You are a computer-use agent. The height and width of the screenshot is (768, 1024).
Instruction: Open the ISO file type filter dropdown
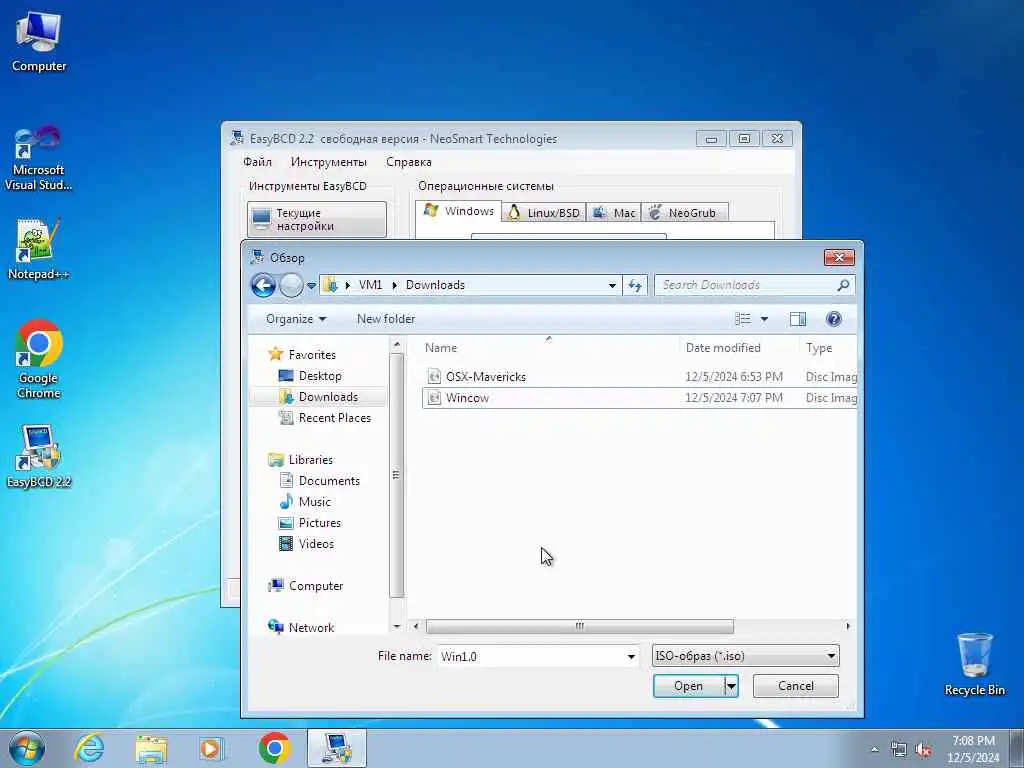[x=745, y=656]
